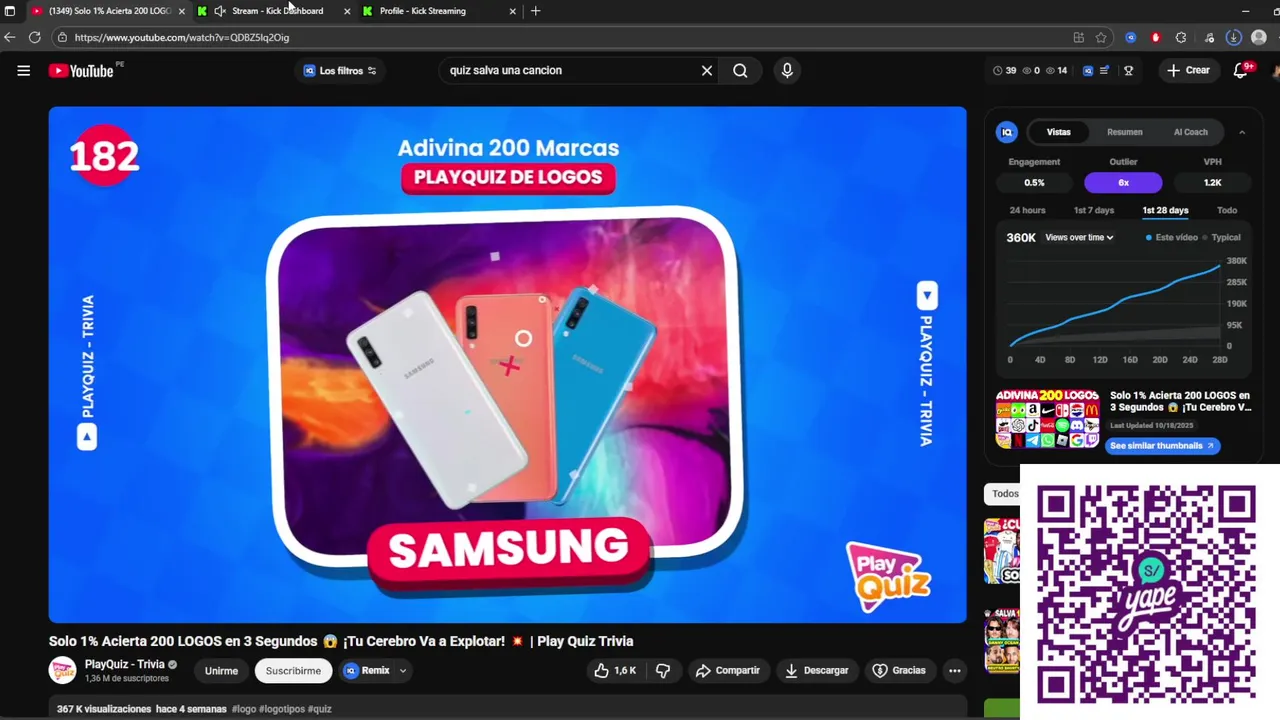
Task: Click the address bar URL
Action: [181, 38]
